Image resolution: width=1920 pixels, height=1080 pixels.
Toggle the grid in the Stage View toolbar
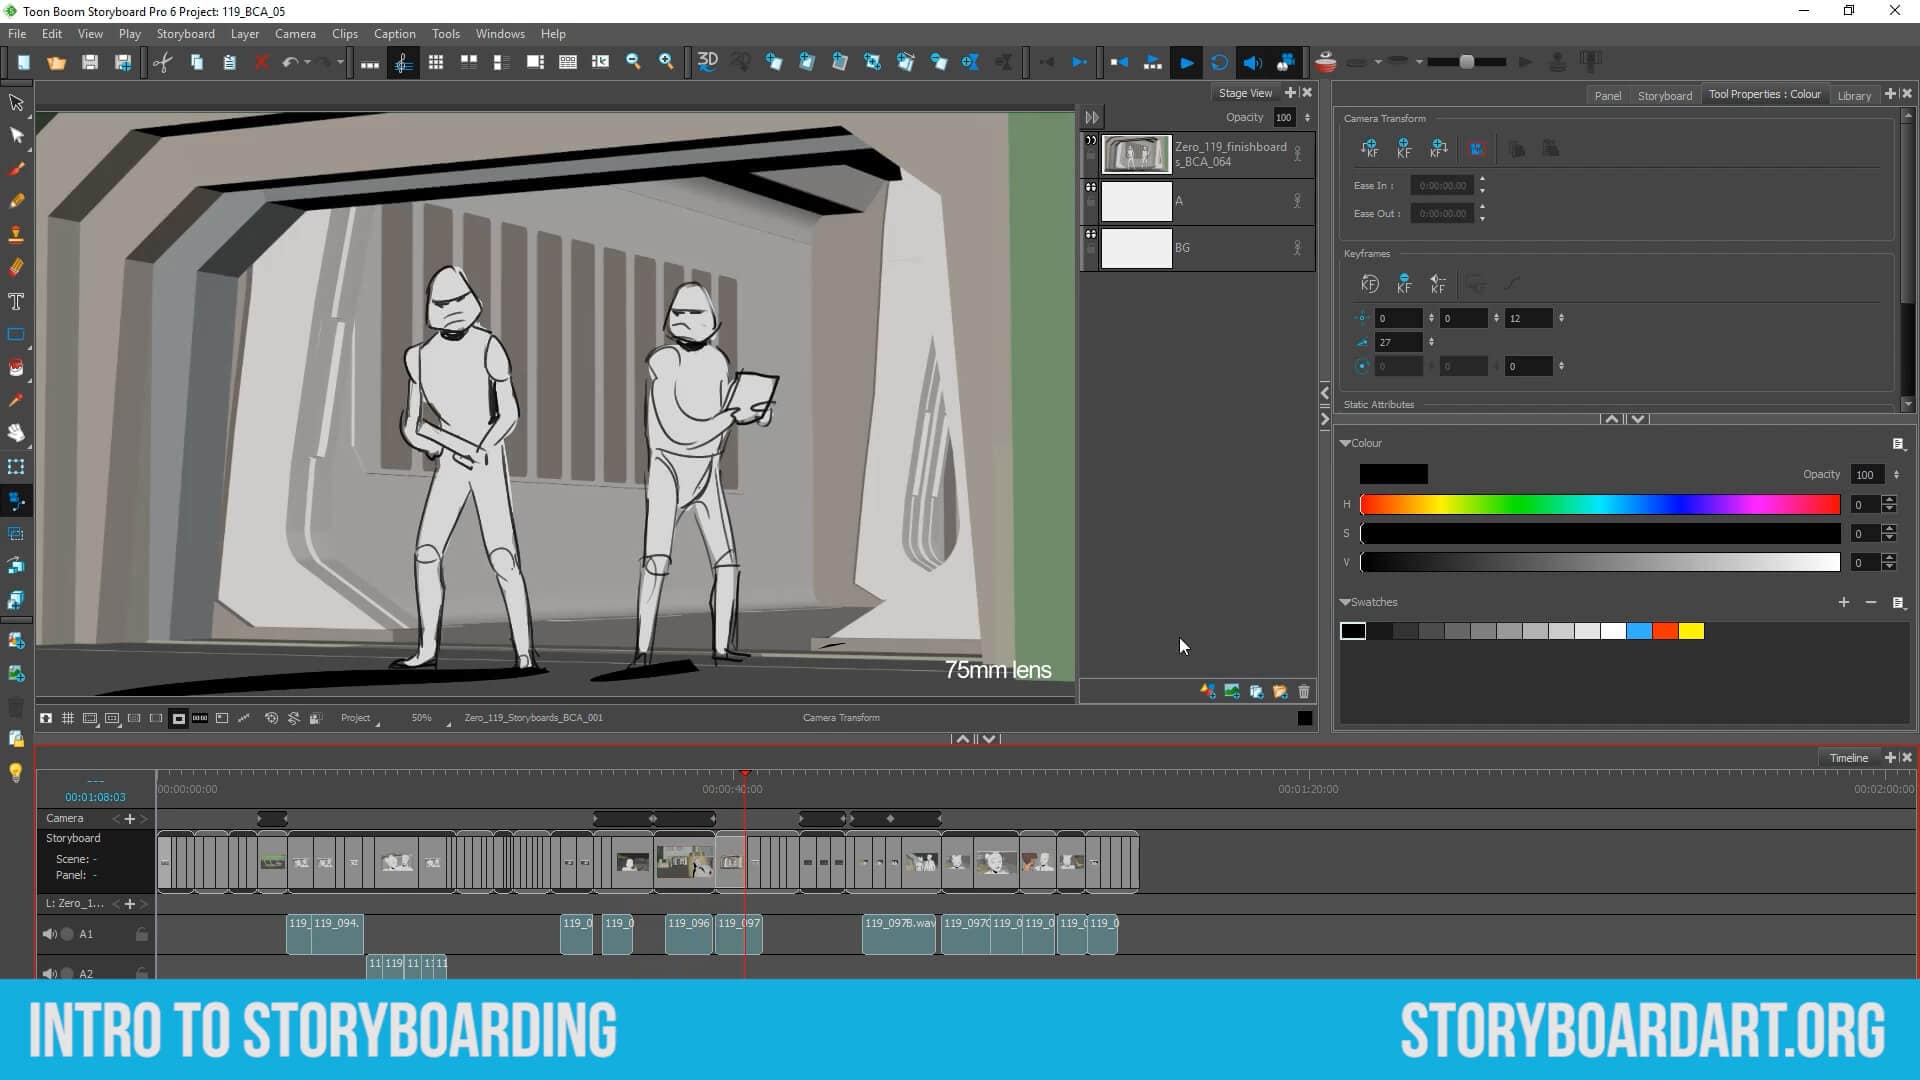pyautogui.click(x=68, y=718)
